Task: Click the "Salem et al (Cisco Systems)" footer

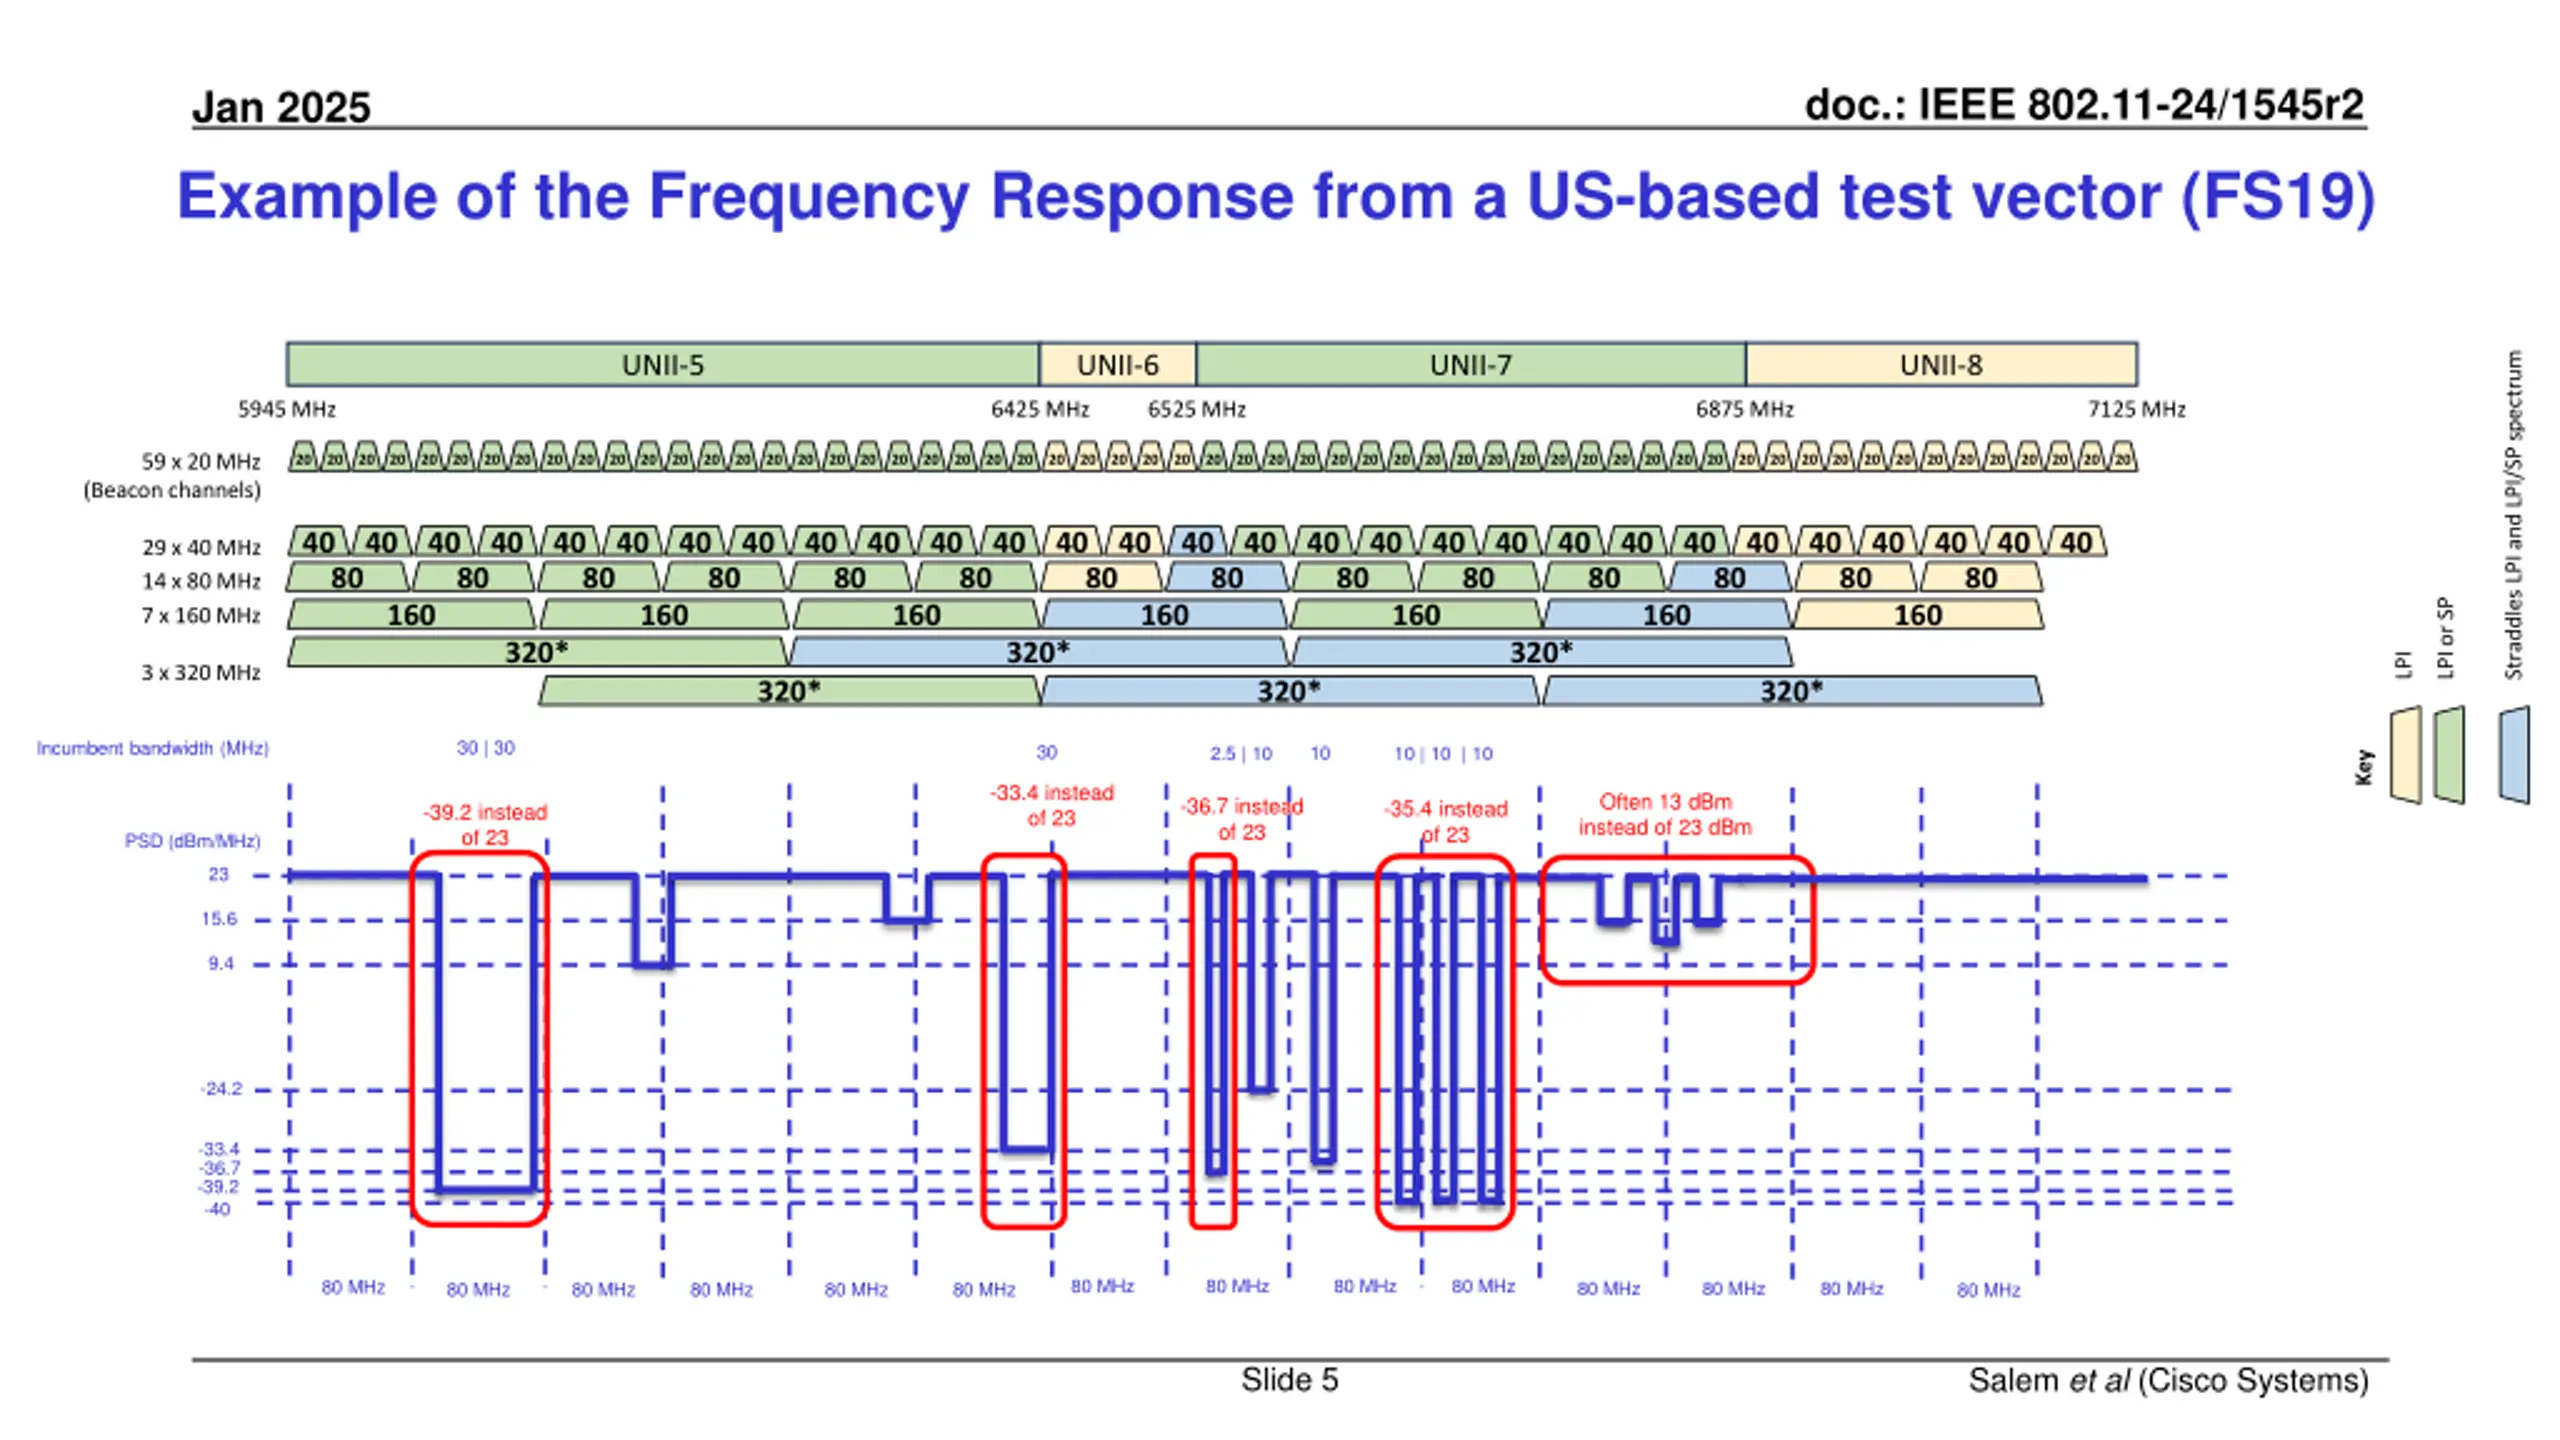Action: point(2168,1381)
